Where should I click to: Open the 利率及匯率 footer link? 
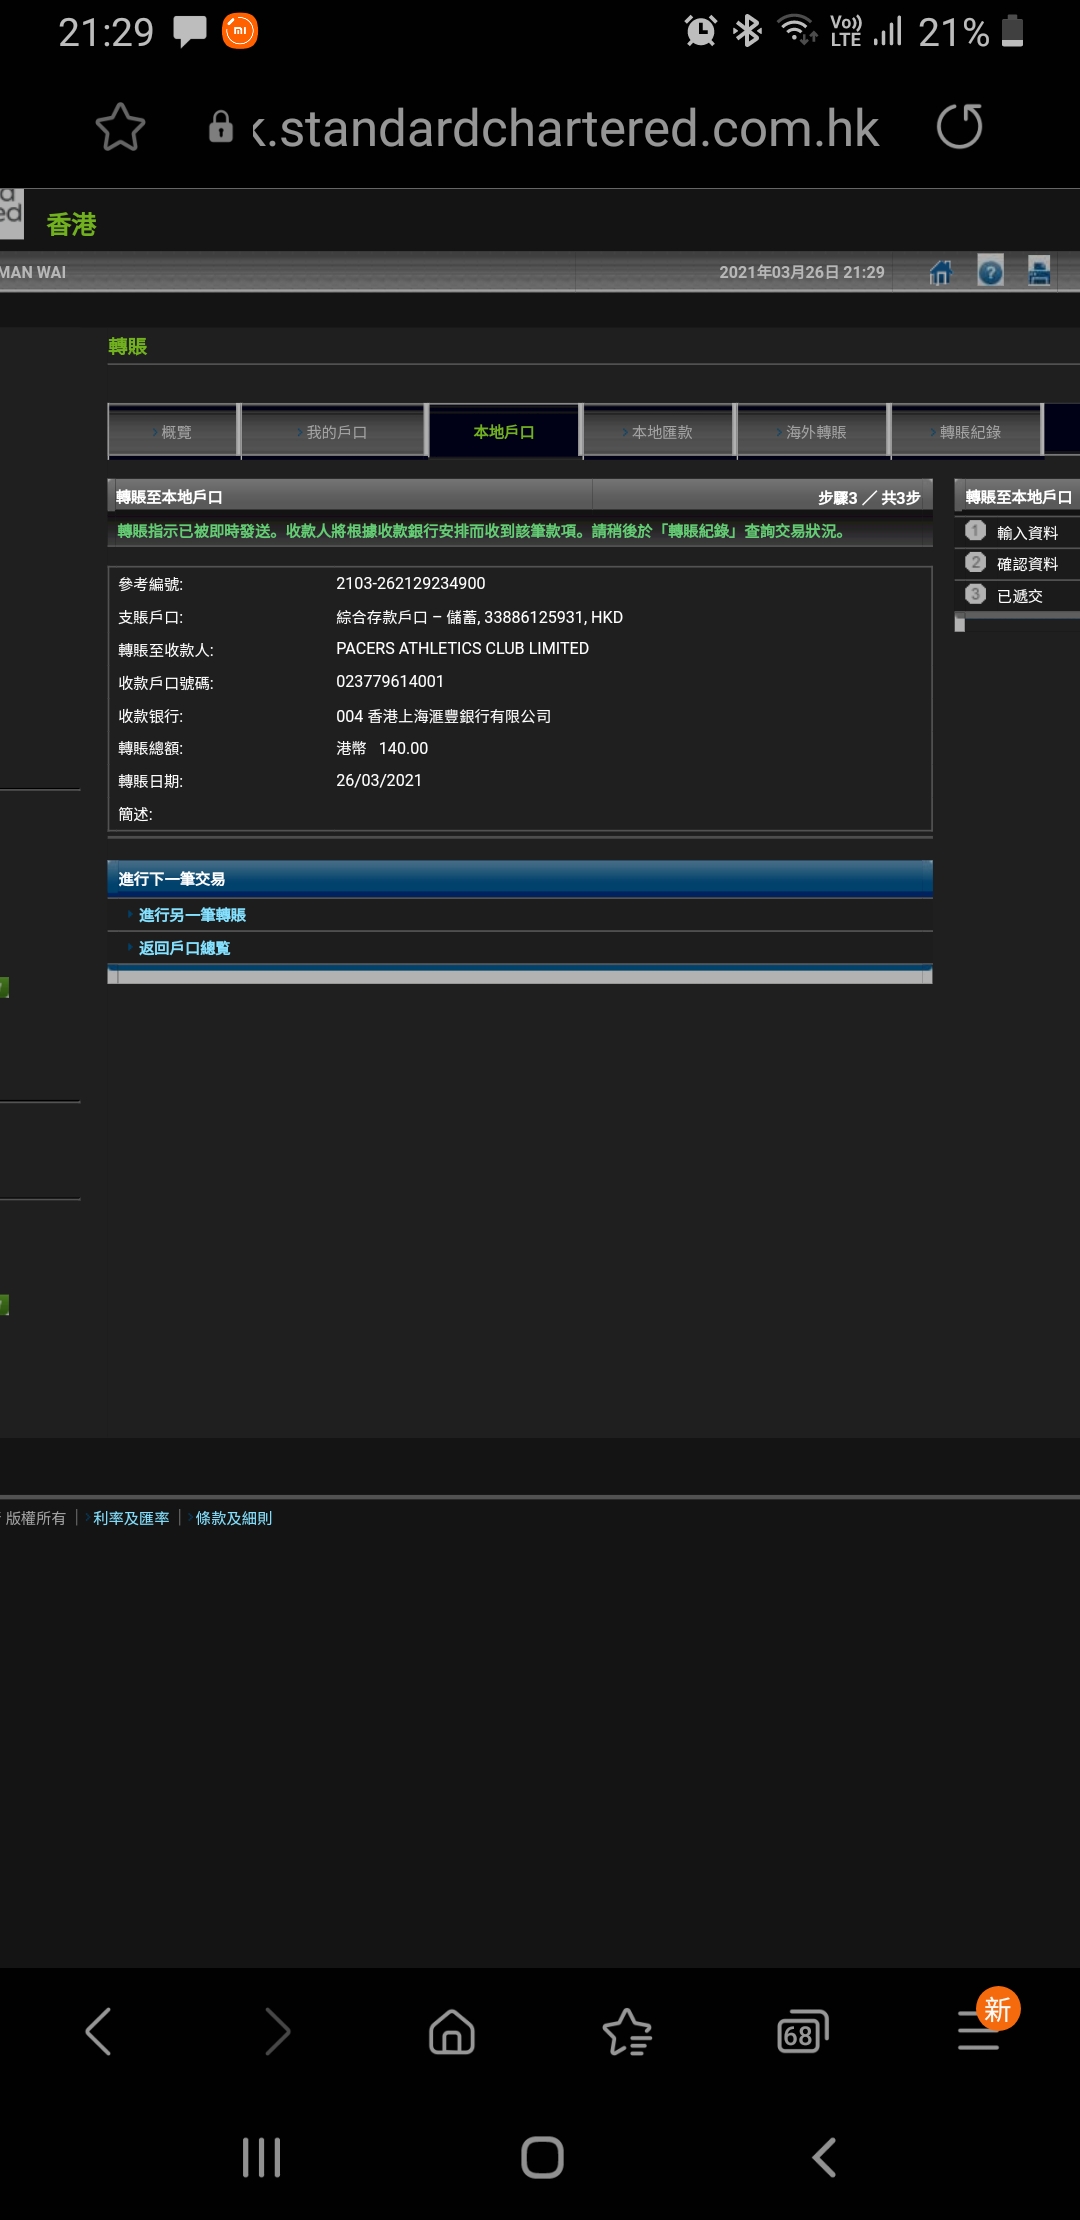coord(131,1518)
